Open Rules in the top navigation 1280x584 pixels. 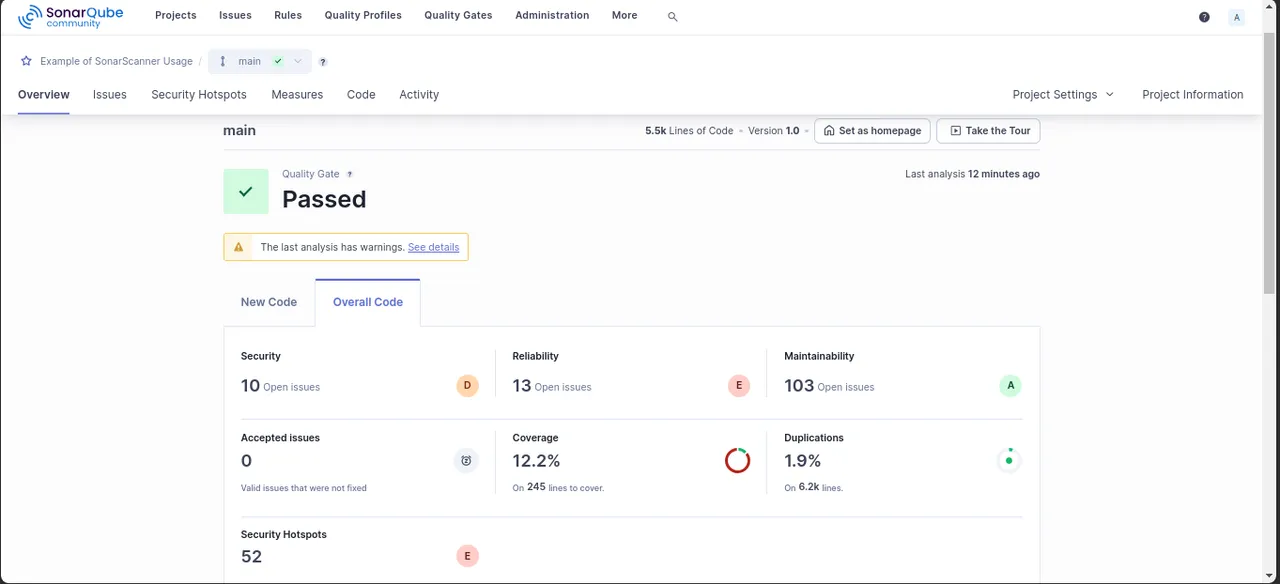pos(288,15)
